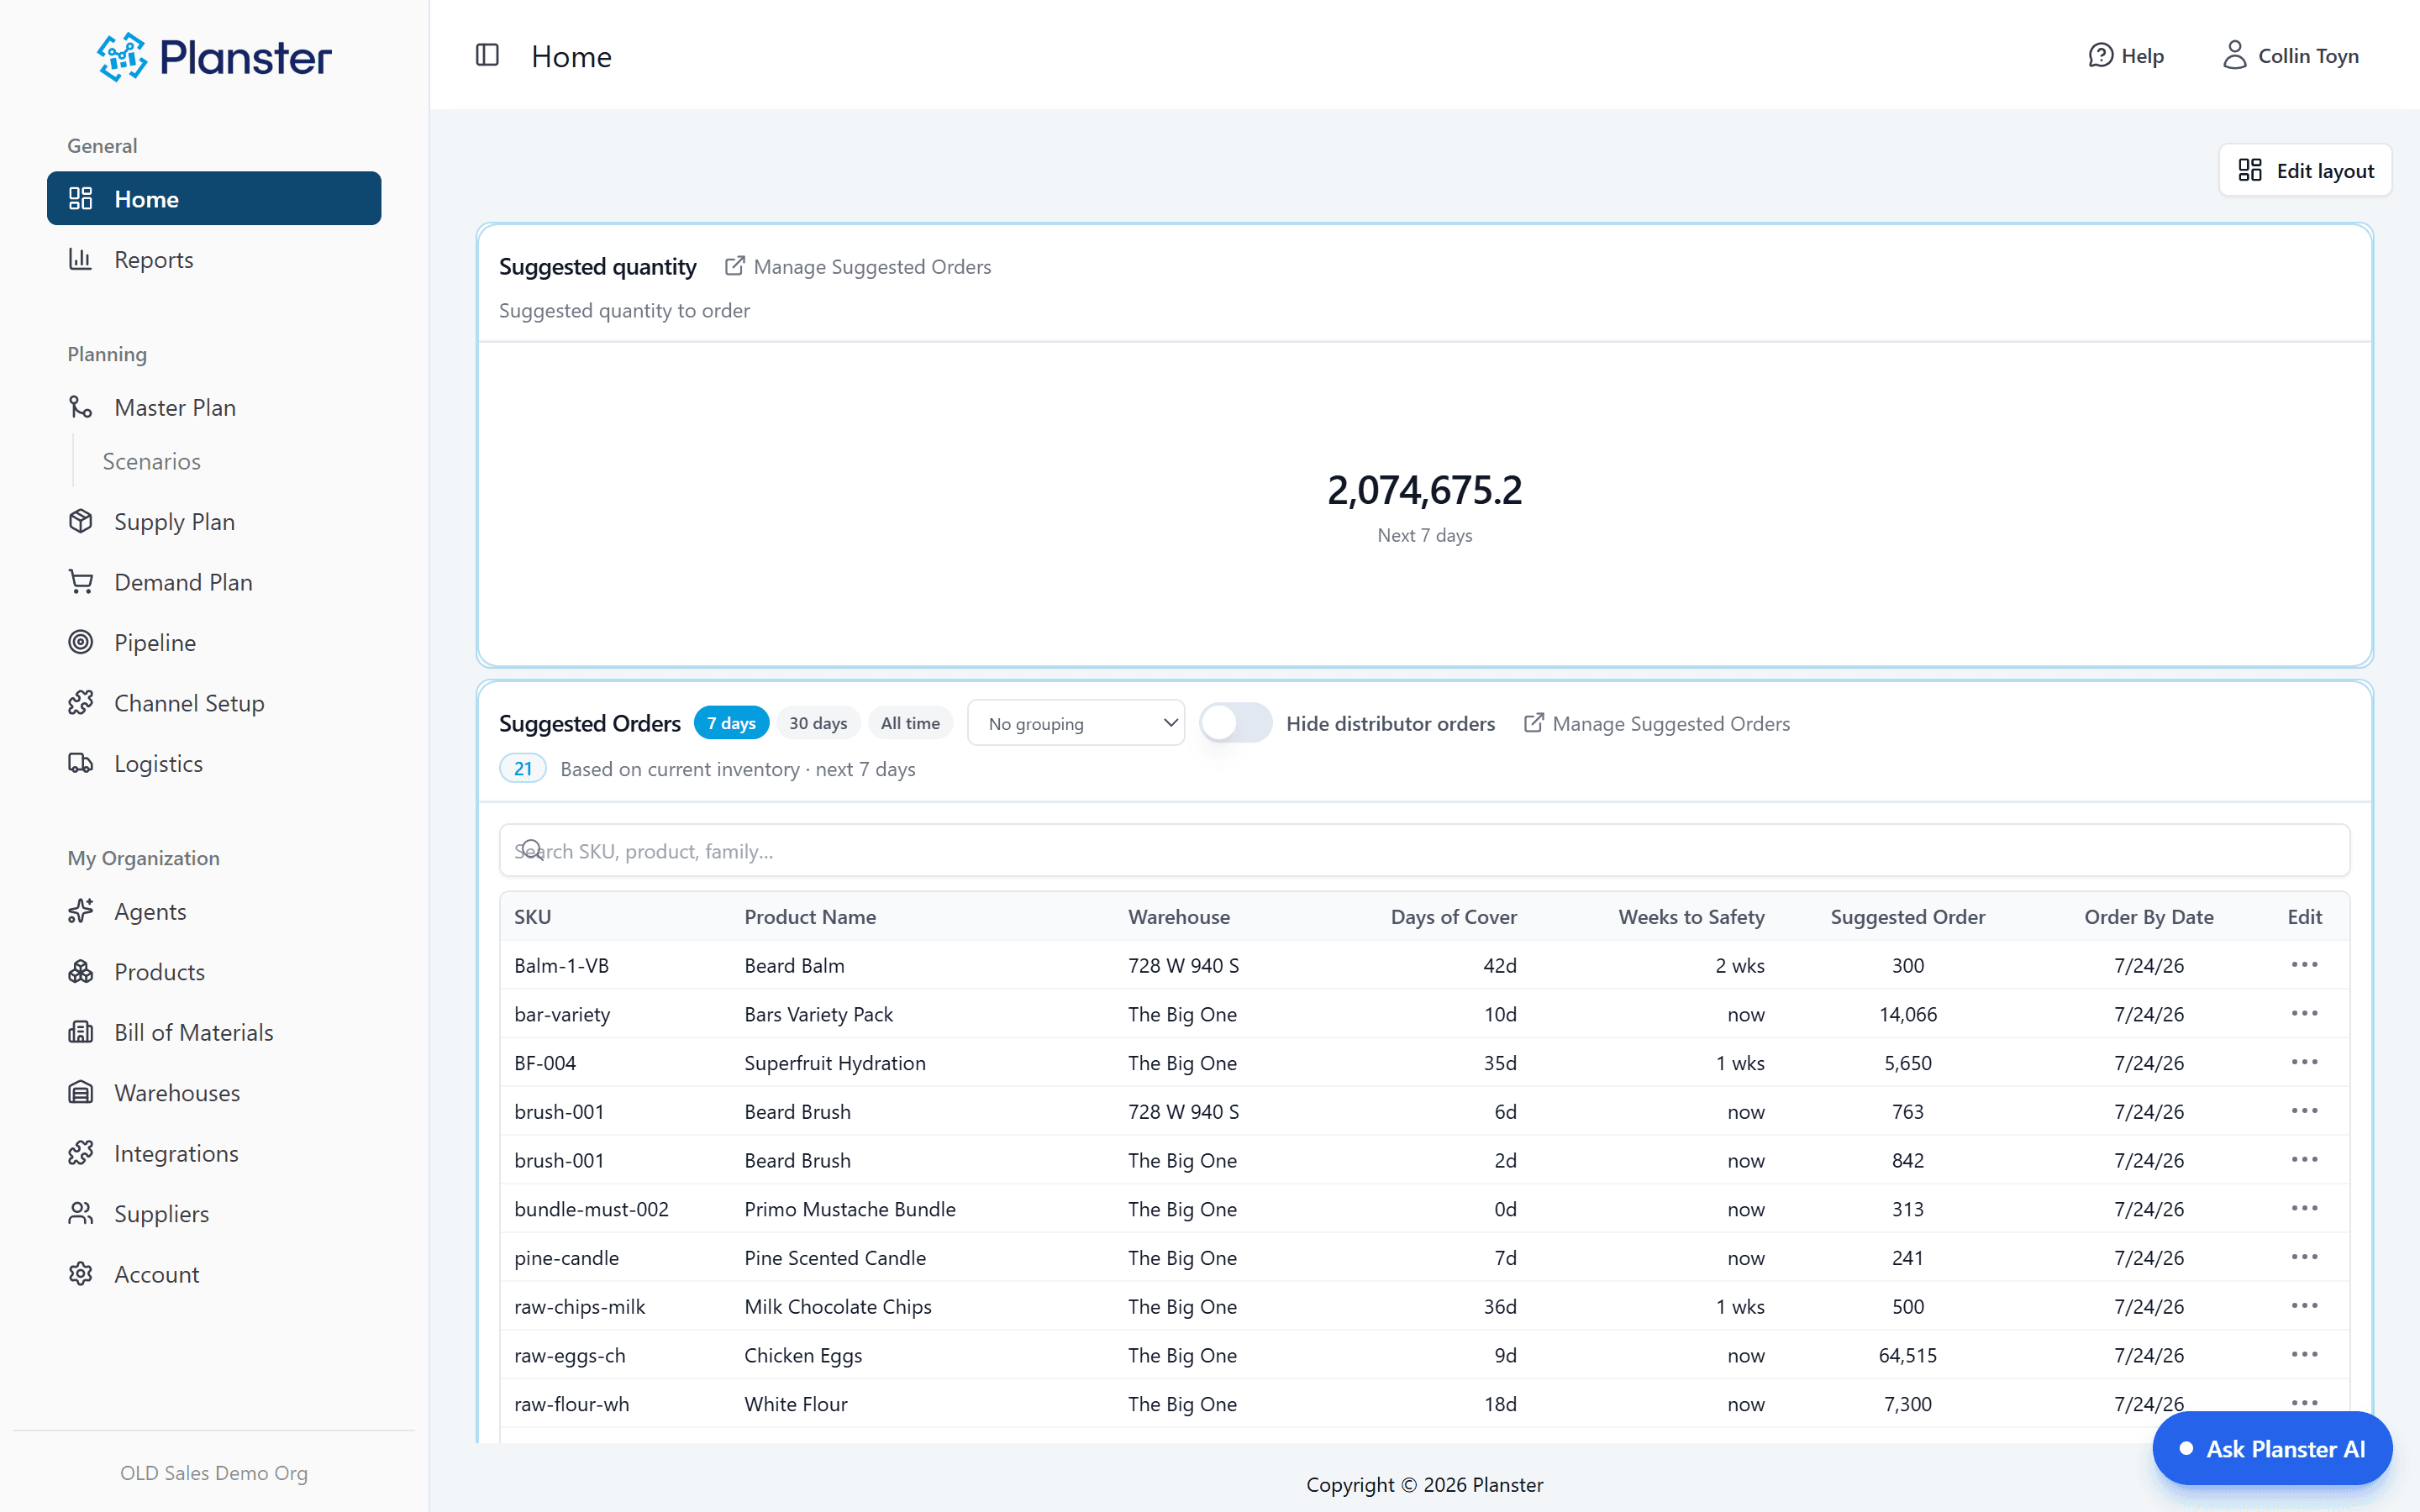
Task: Open the Ask Planster AI chat
Action: click(2272, 1448)
